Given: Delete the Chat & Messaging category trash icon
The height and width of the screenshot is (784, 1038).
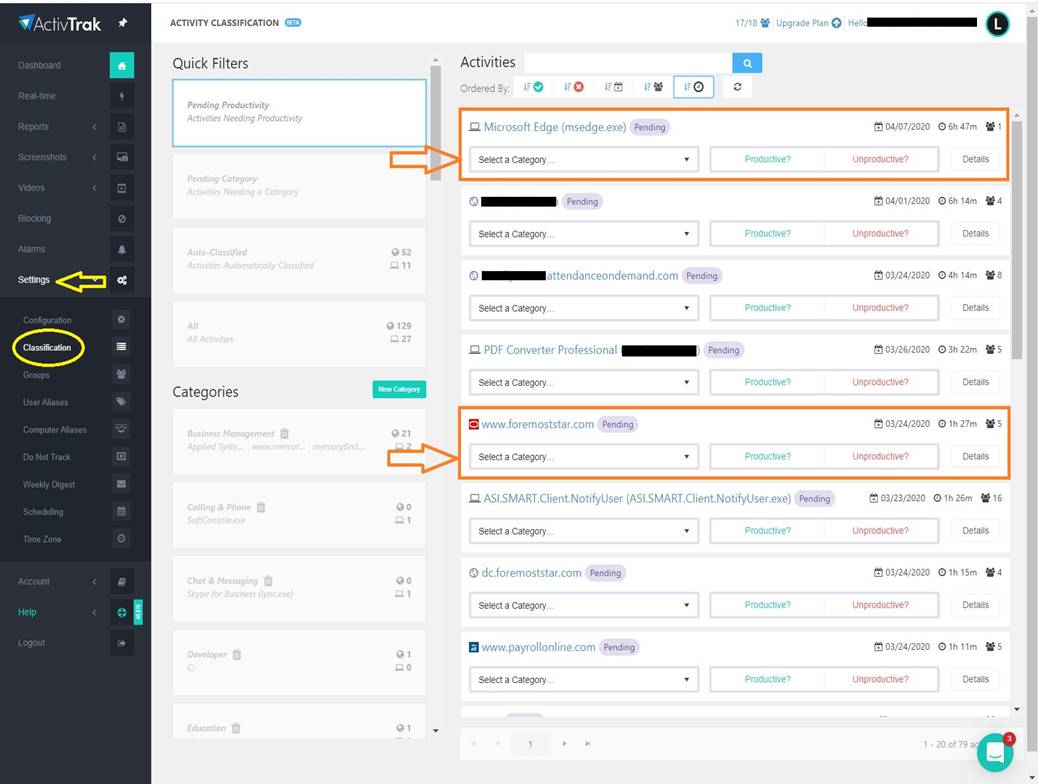Looking at the screenshot, I should coord(268,581).
